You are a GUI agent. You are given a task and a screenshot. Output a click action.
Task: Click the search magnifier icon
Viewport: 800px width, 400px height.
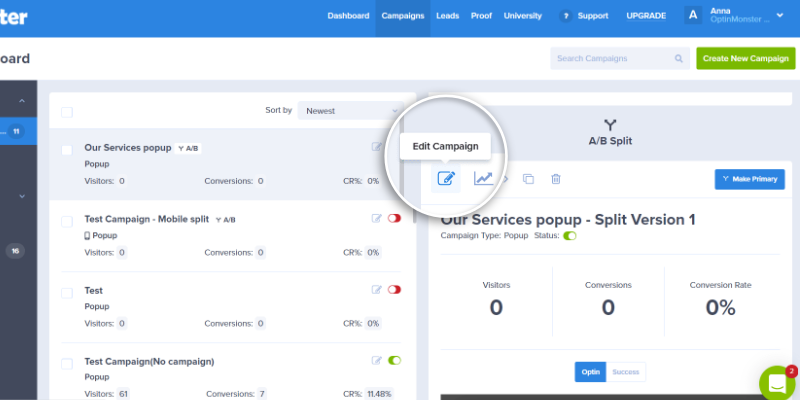(679, 59)
